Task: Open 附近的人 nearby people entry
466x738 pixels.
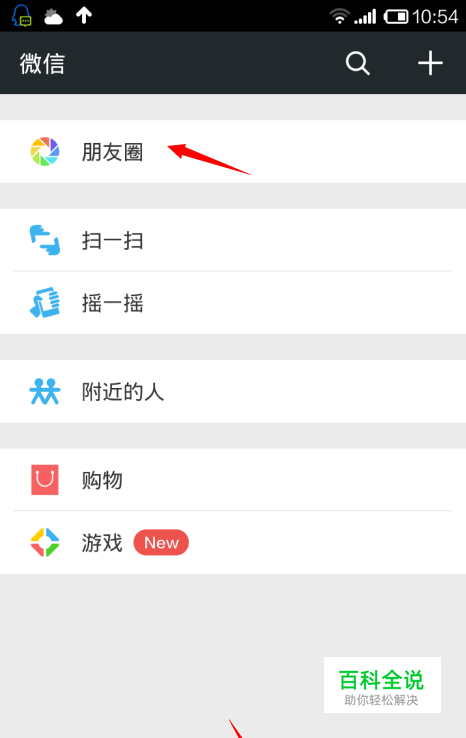Action: click(233, 392)
